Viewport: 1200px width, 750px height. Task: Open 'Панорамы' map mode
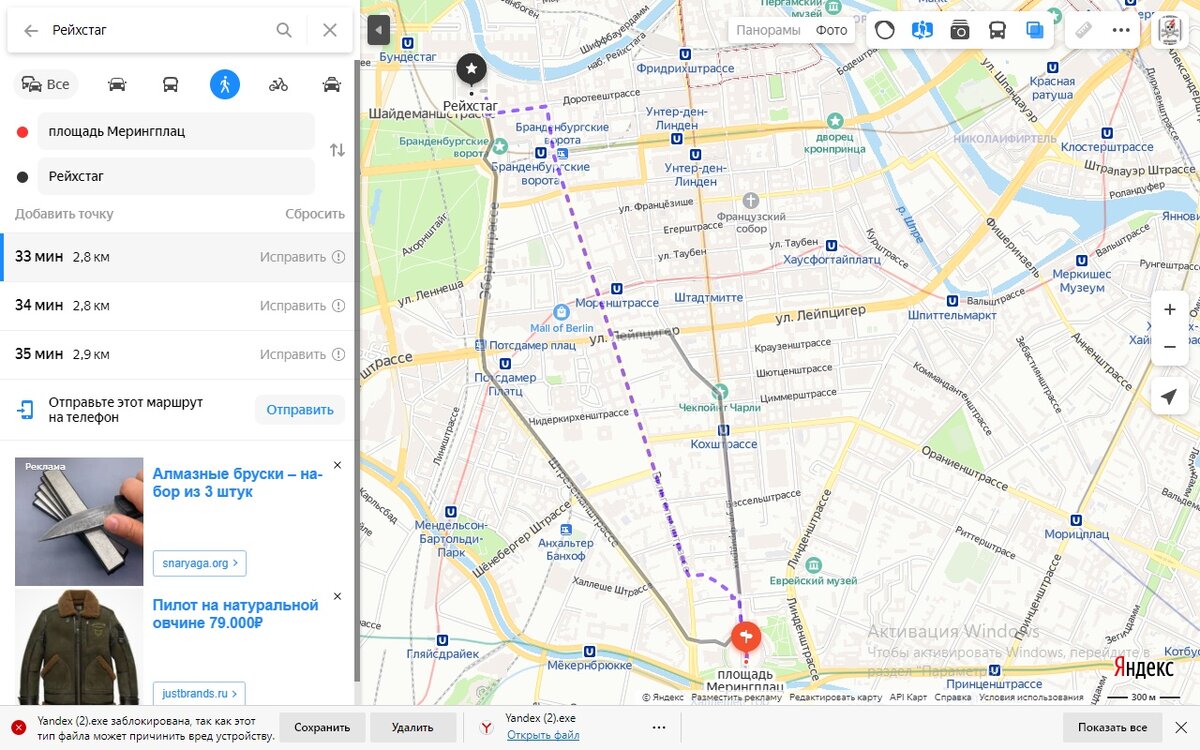[768, 30]
